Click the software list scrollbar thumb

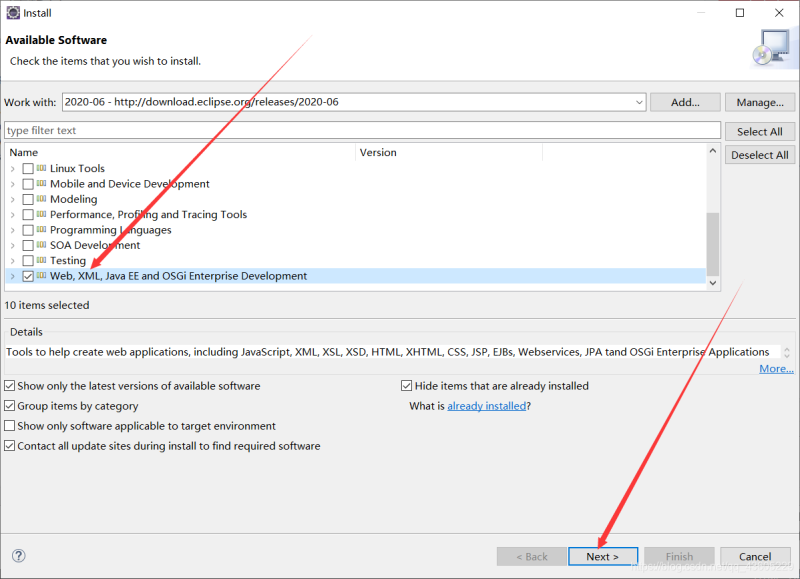click(713, 244)
